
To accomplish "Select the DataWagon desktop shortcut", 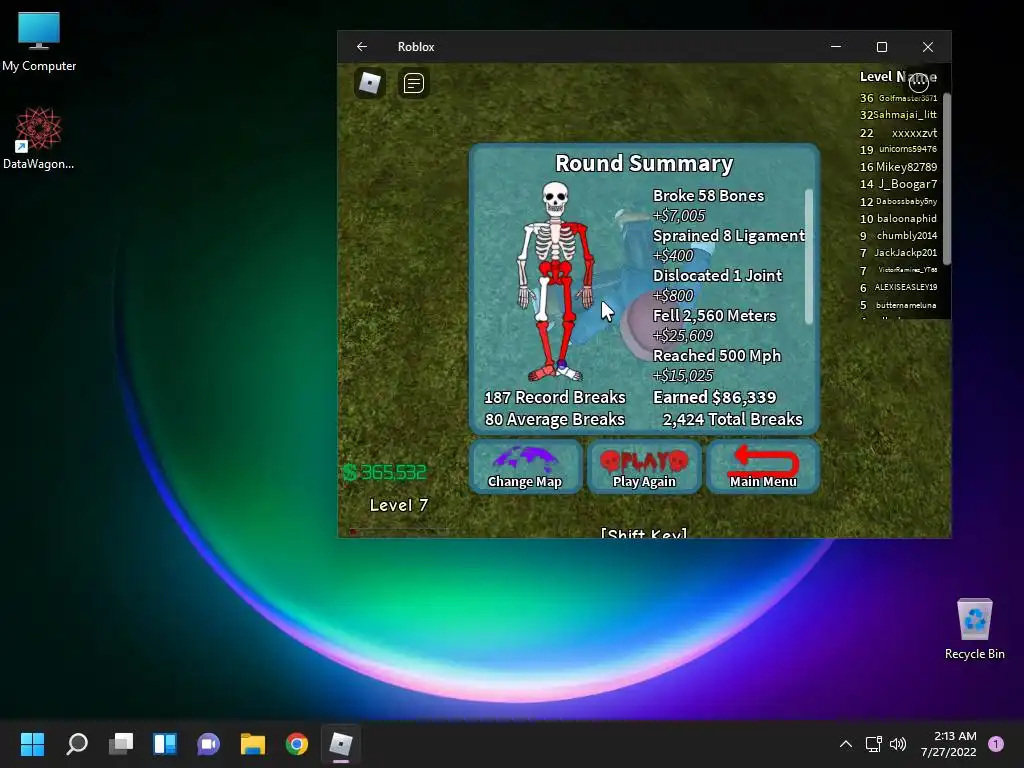I will tap(39, 138).
